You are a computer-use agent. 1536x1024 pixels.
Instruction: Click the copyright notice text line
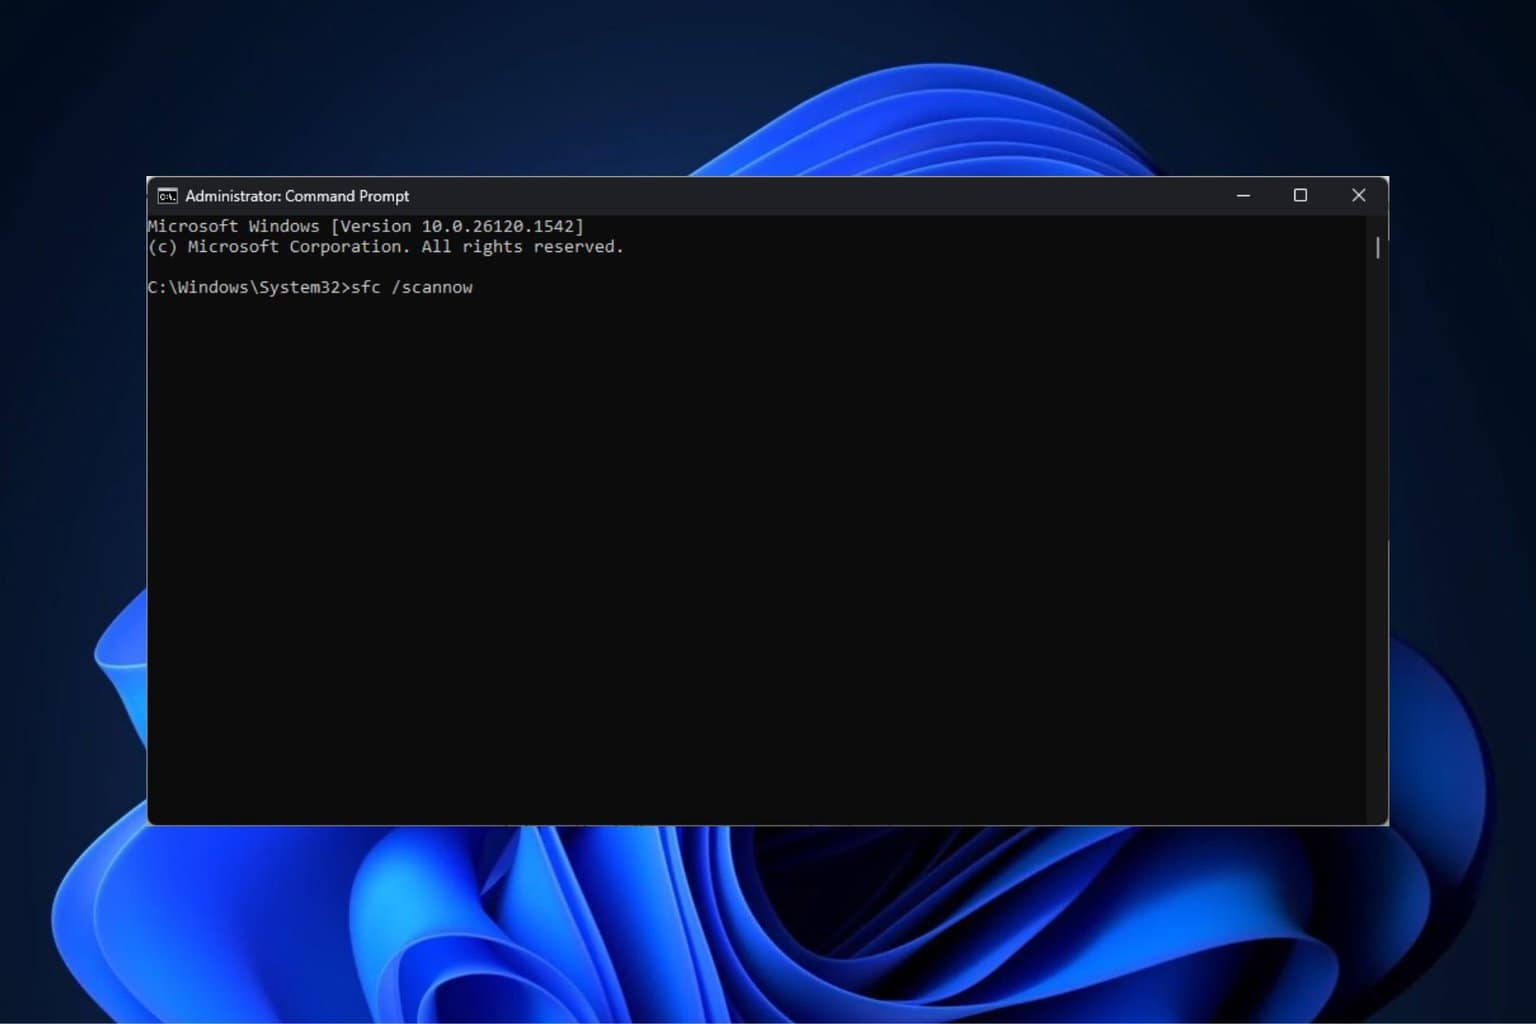[x=385, y=247]
